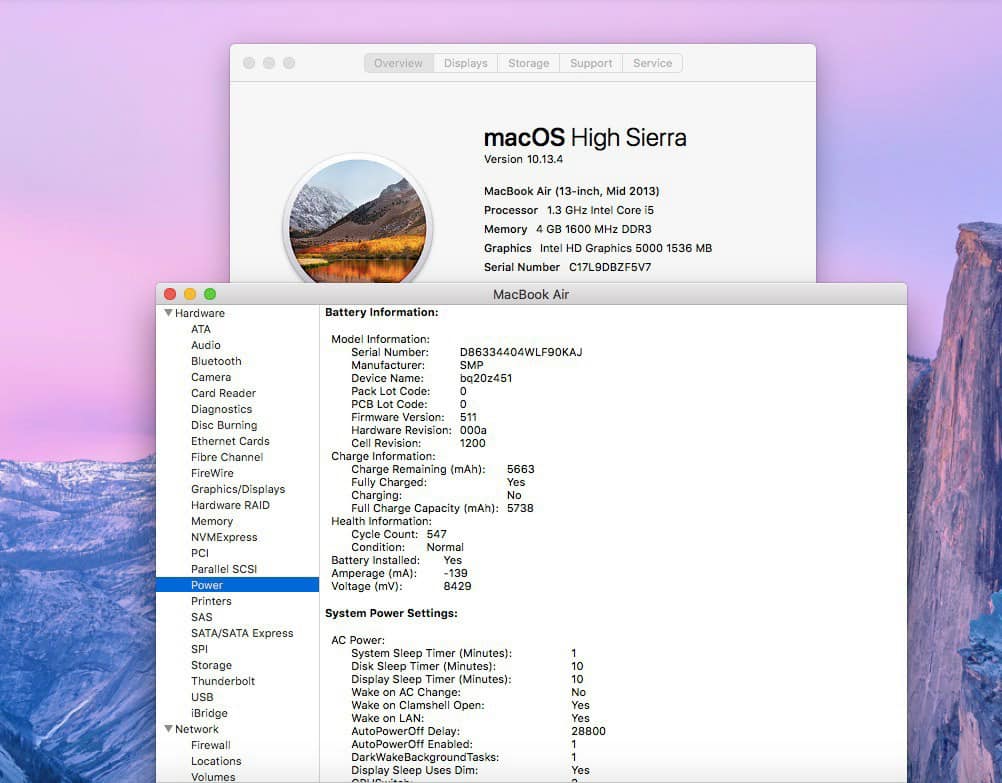Show Thunderbolt hardware information
1002x783 pixels.
pos(223,681)
